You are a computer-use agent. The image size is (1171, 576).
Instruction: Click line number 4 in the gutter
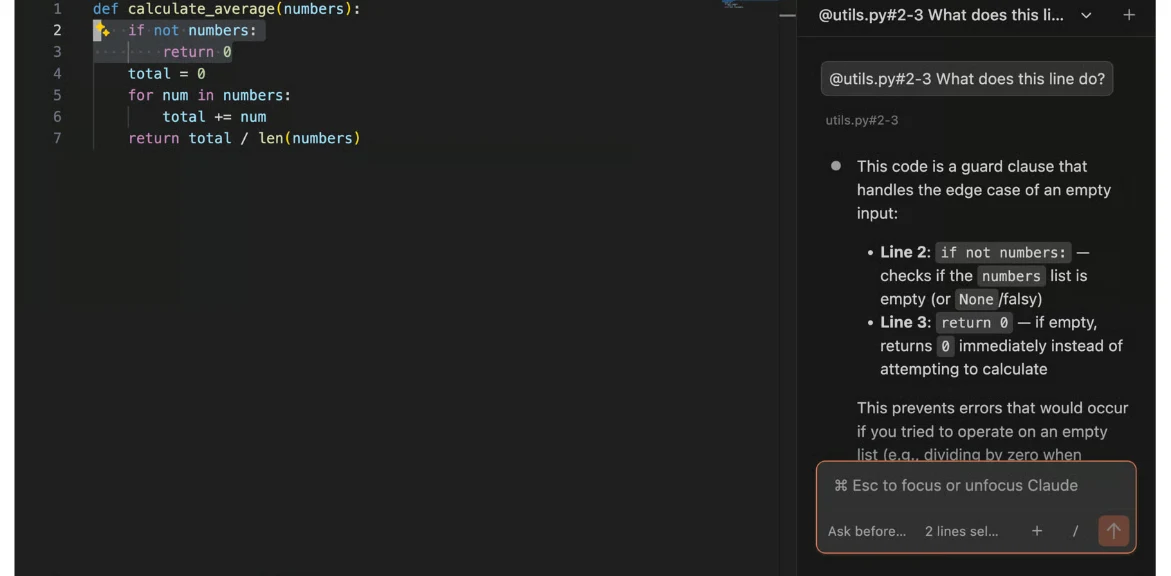57,73
